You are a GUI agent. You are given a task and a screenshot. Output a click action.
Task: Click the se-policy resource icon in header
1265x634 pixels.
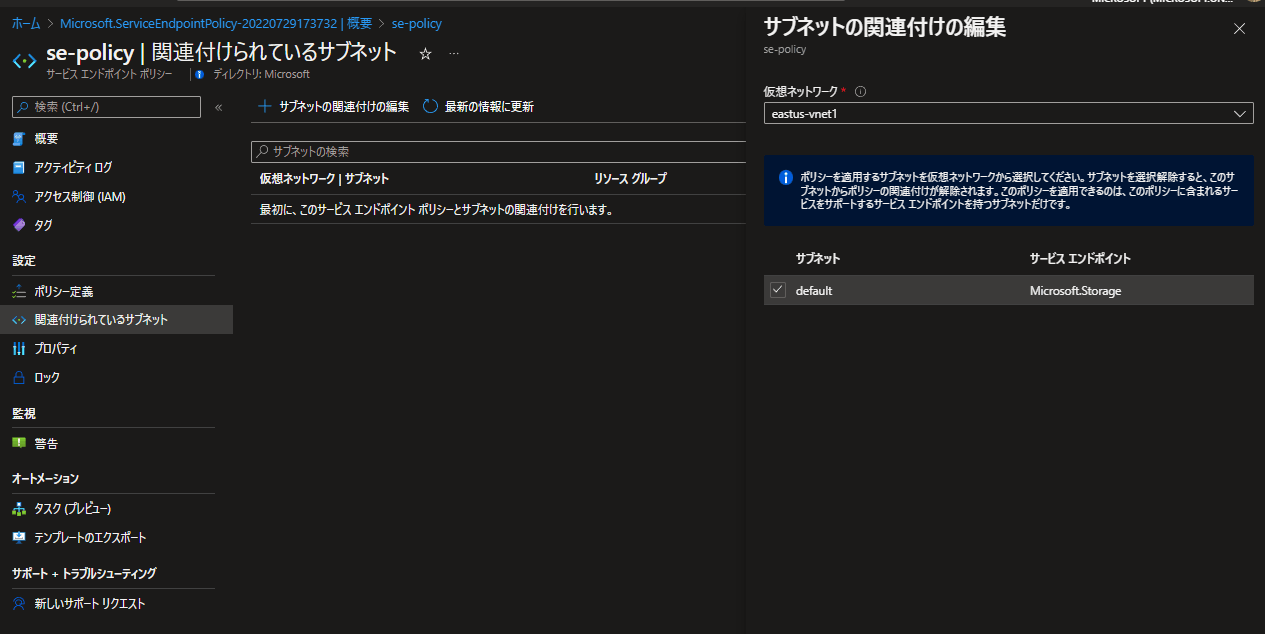coord(24,61)
